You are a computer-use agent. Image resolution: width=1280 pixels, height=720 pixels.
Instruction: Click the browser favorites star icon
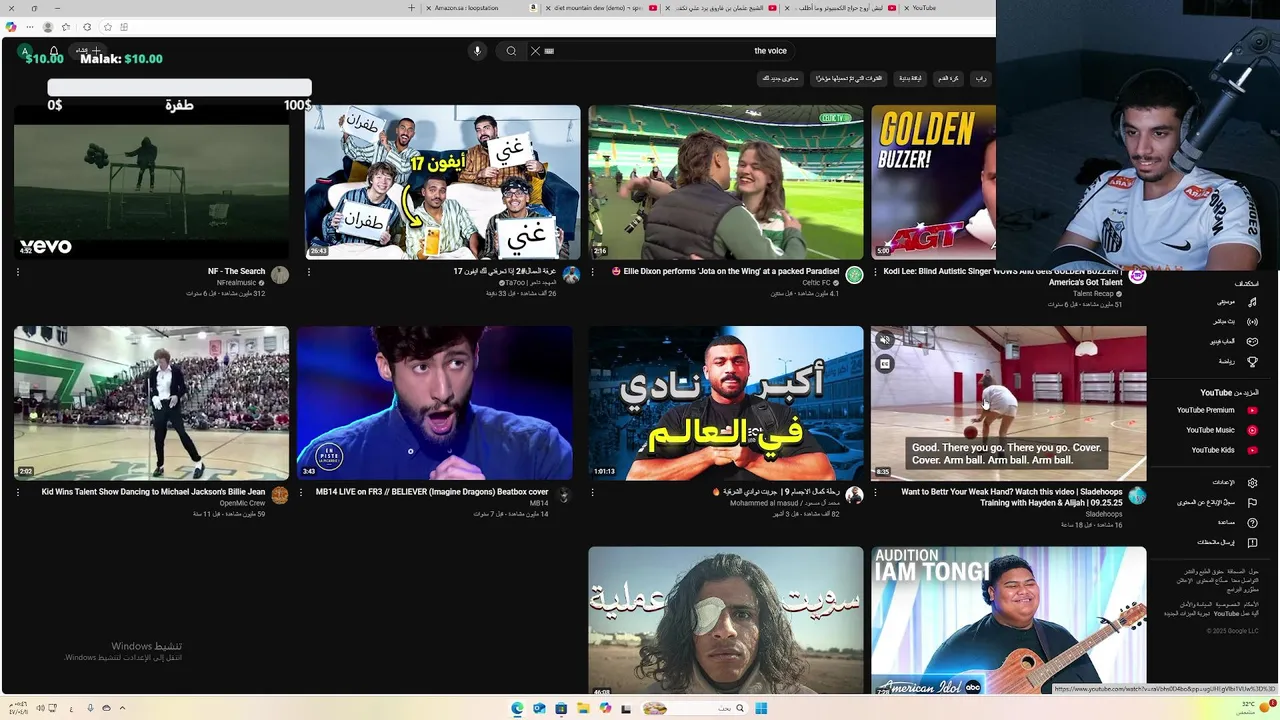tap(66, 27)
